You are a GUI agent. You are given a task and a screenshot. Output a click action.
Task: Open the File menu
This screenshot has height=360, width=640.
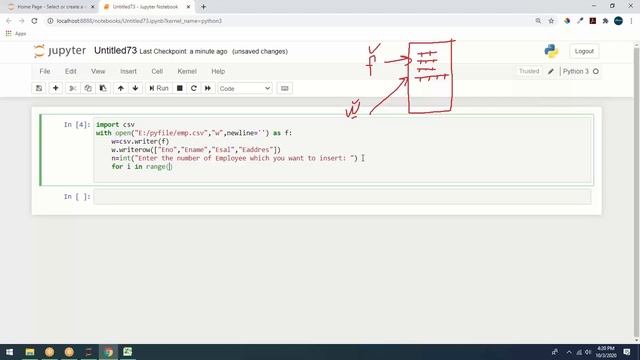tap(45, 71)
